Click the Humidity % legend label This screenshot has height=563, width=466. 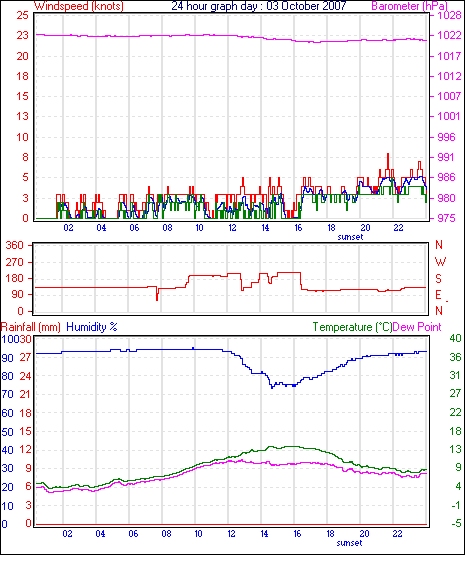92,327
